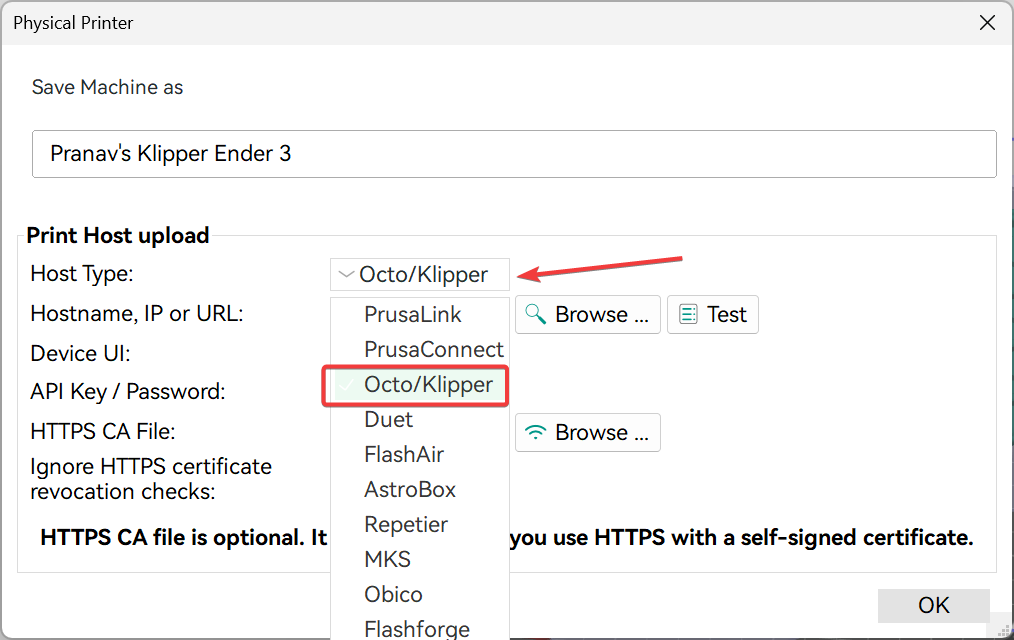The height and width of the screenshot is (640, 1014).
Task: Pick FlashAir as host type
Action: click(x=420, y=454)
